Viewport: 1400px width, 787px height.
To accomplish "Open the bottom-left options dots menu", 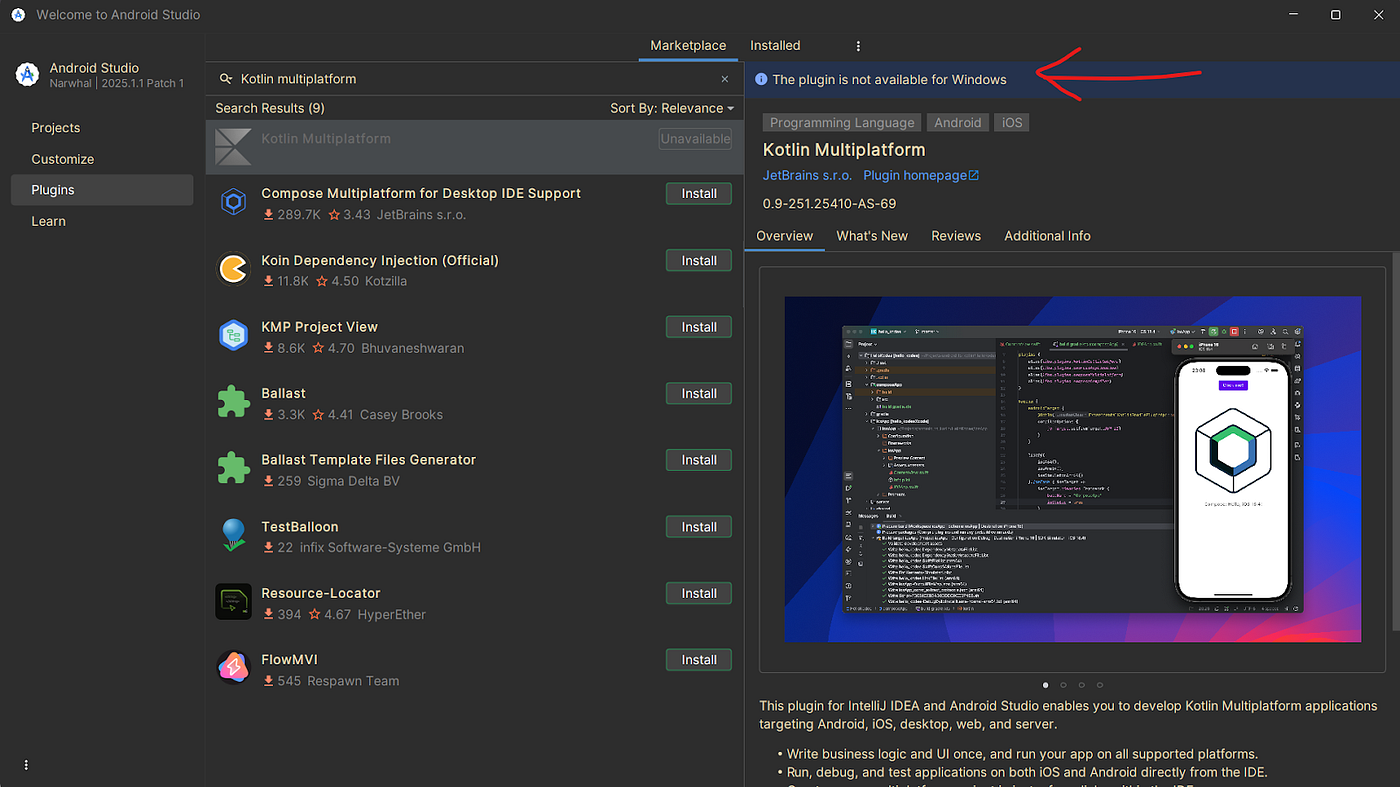I will click(x=26, y=765).
